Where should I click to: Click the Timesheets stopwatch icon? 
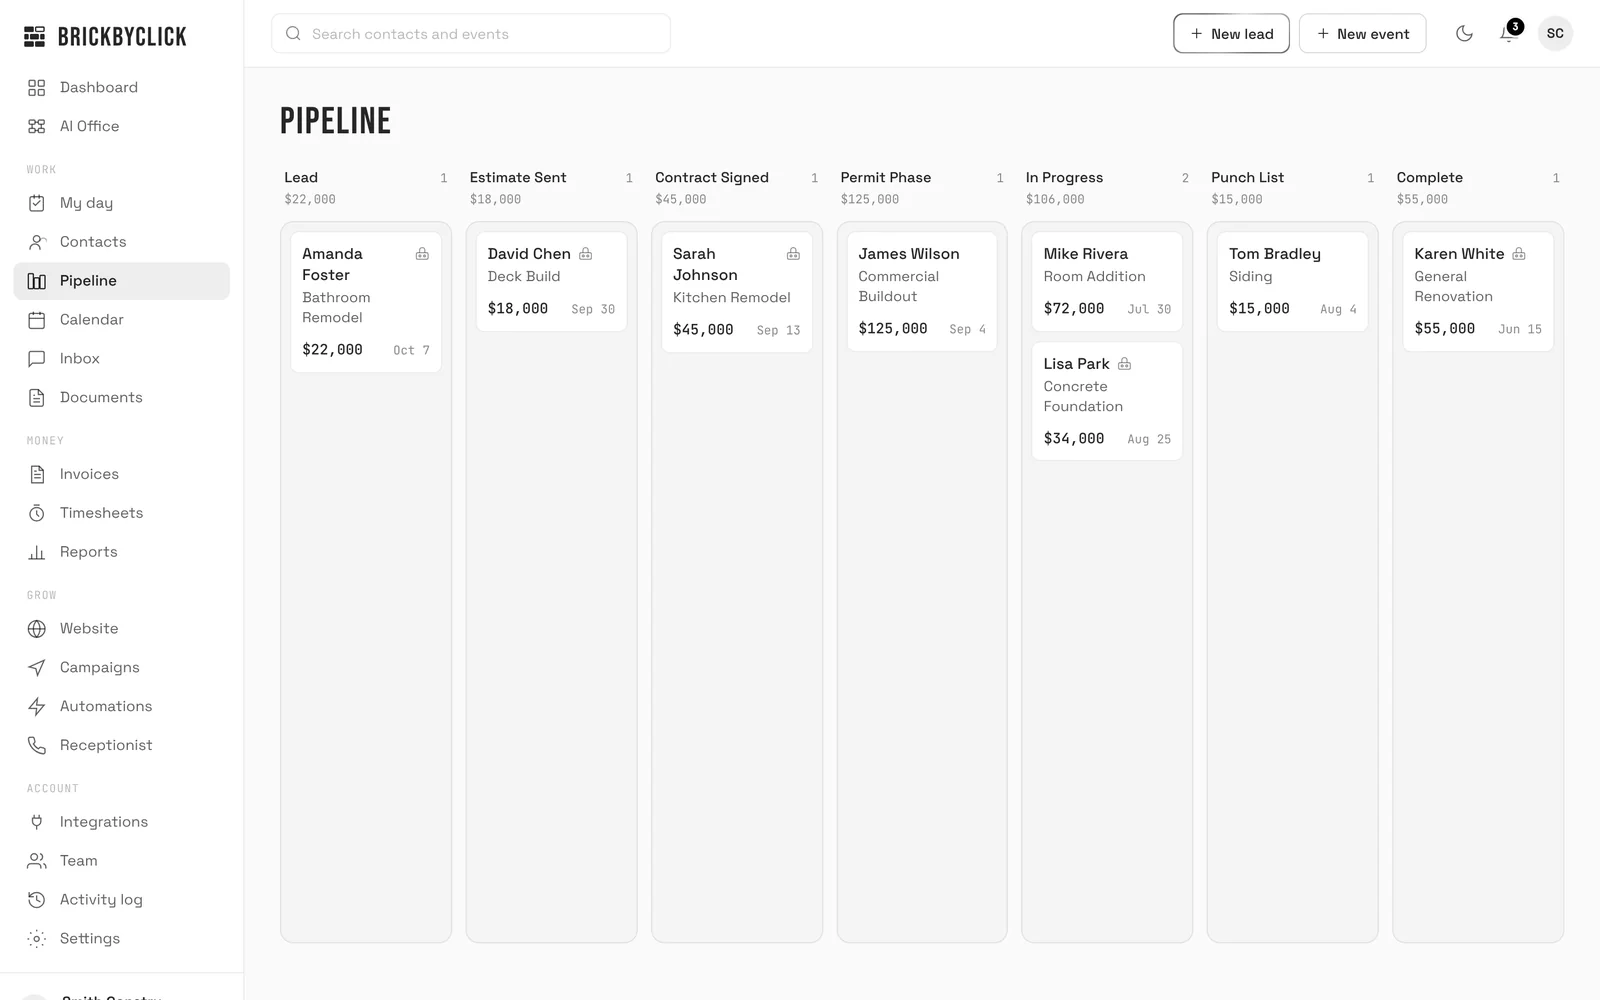(x=37, y=514)
